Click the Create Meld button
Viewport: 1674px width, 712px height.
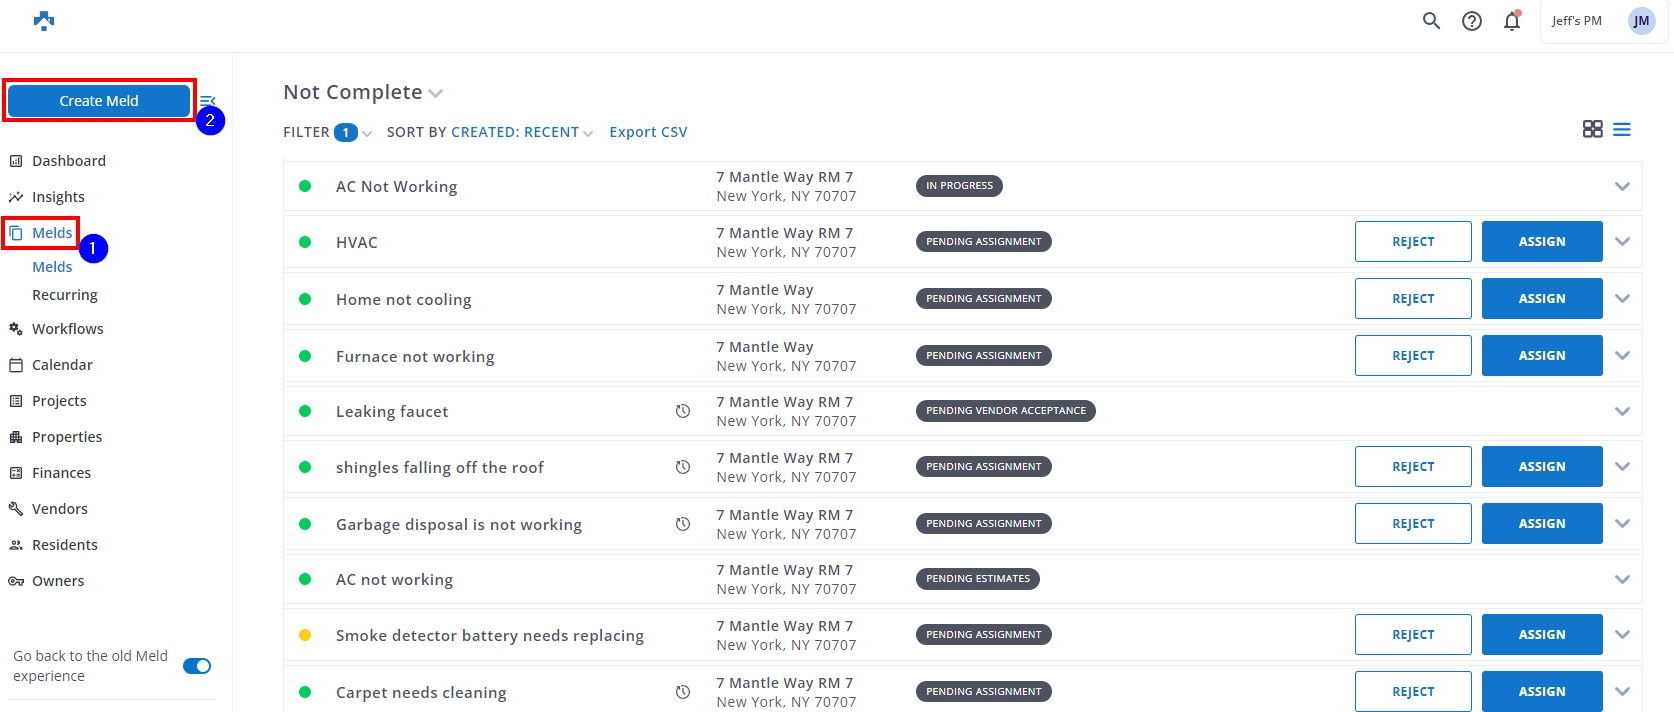tap(99, 101)
